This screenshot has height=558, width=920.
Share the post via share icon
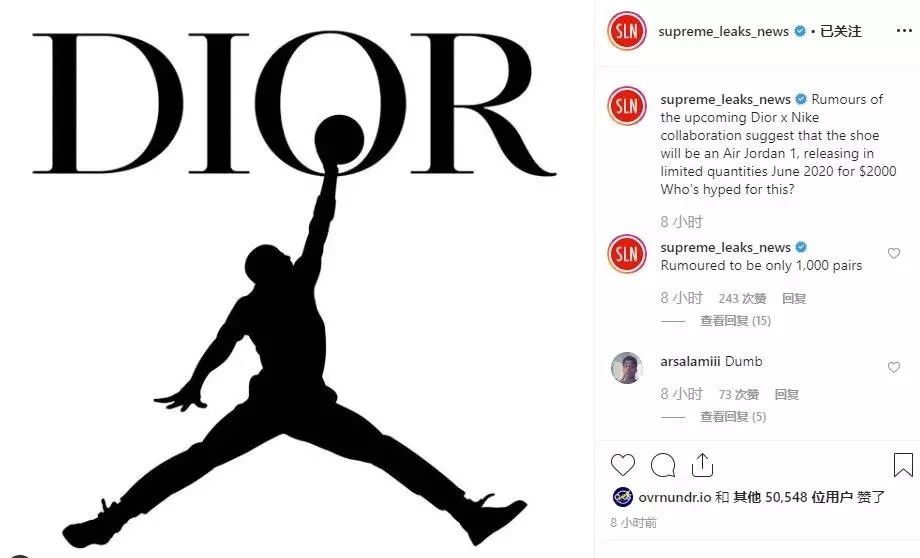tap(702, 465)
